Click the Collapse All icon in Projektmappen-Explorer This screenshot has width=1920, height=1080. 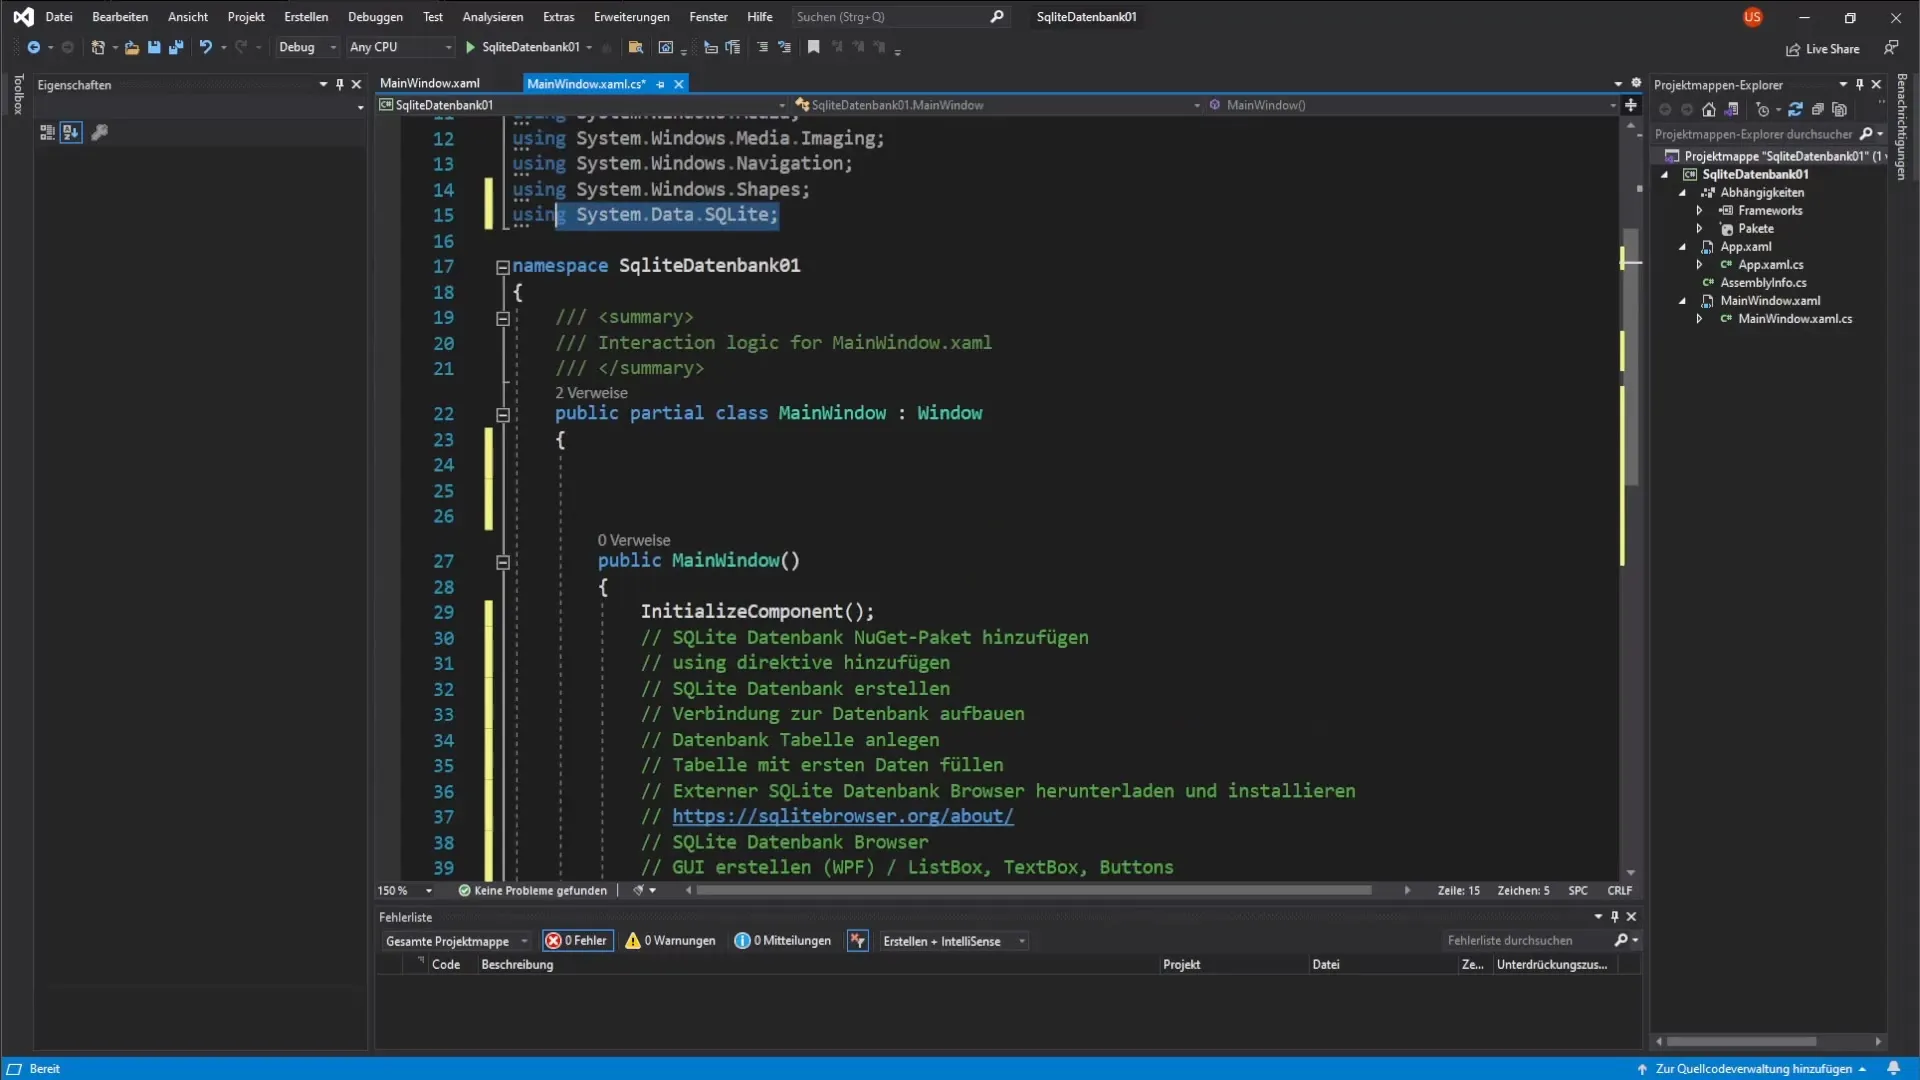click(x=1818, y=110)
